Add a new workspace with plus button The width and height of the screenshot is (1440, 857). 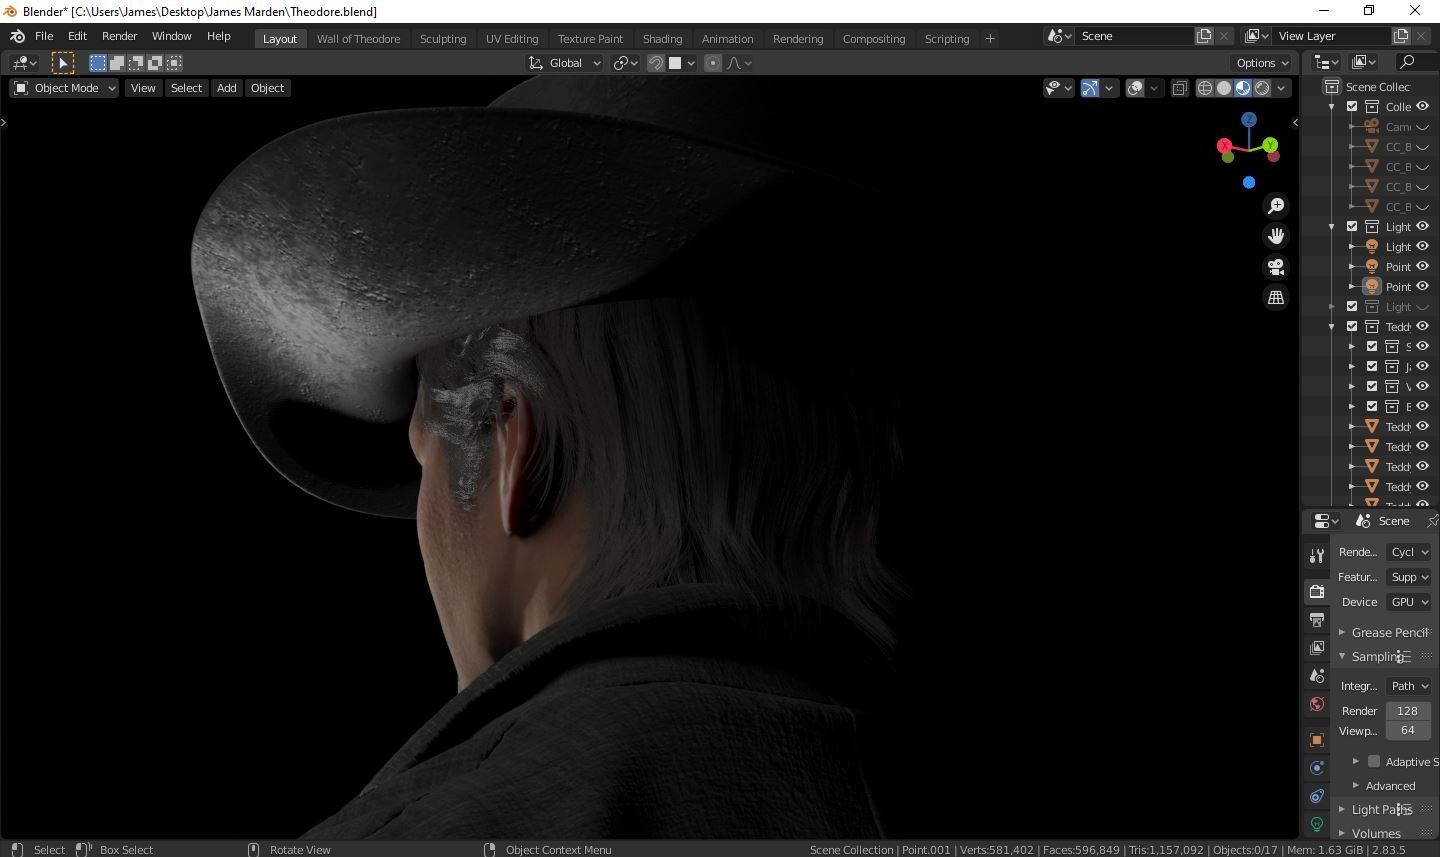(990, 39)
